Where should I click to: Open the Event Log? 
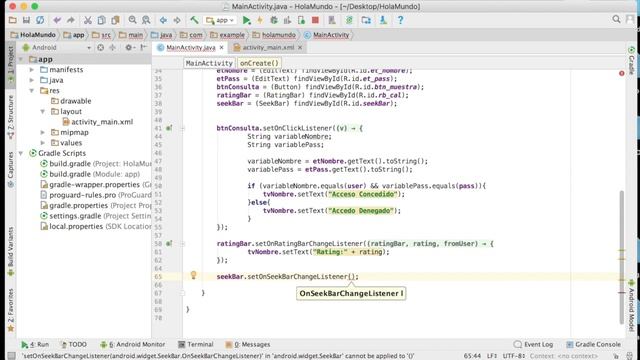tap(534, 344)
